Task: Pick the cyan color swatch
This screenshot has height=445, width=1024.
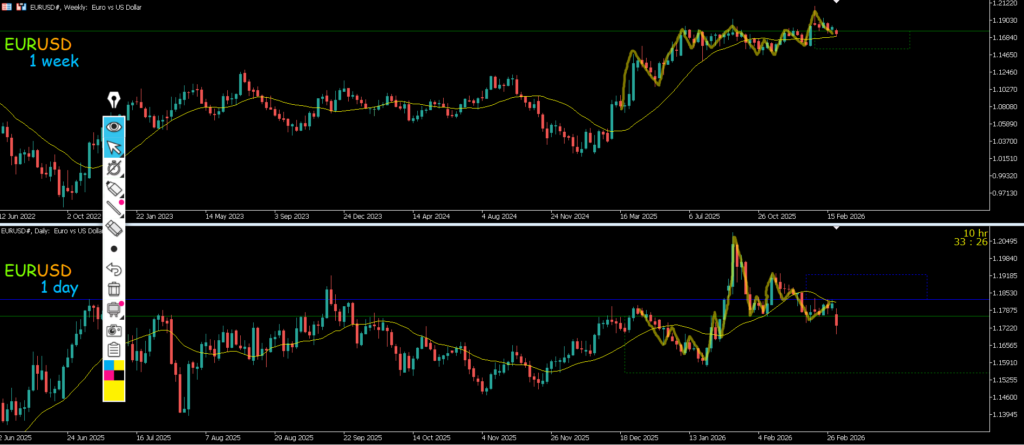Action: click(x=109, y=367)
